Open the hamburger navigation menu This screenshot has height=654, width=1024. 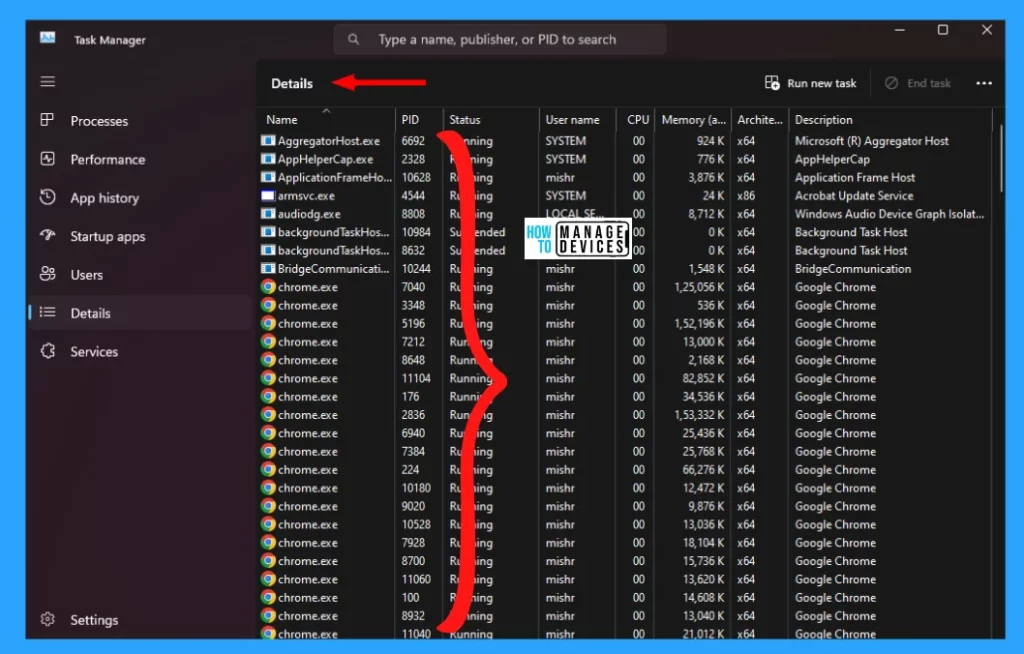(48, 82)
